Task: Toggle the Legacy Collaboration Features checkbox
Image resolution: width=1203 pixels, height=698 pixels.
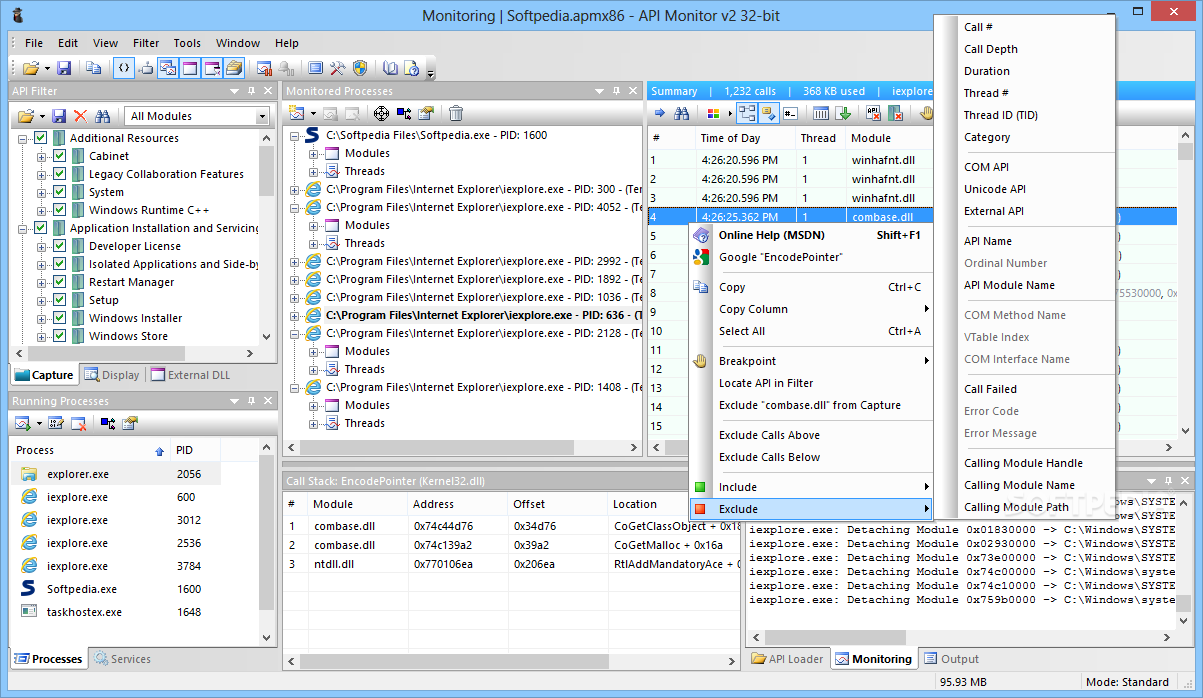Action: (x=60, y=174)
